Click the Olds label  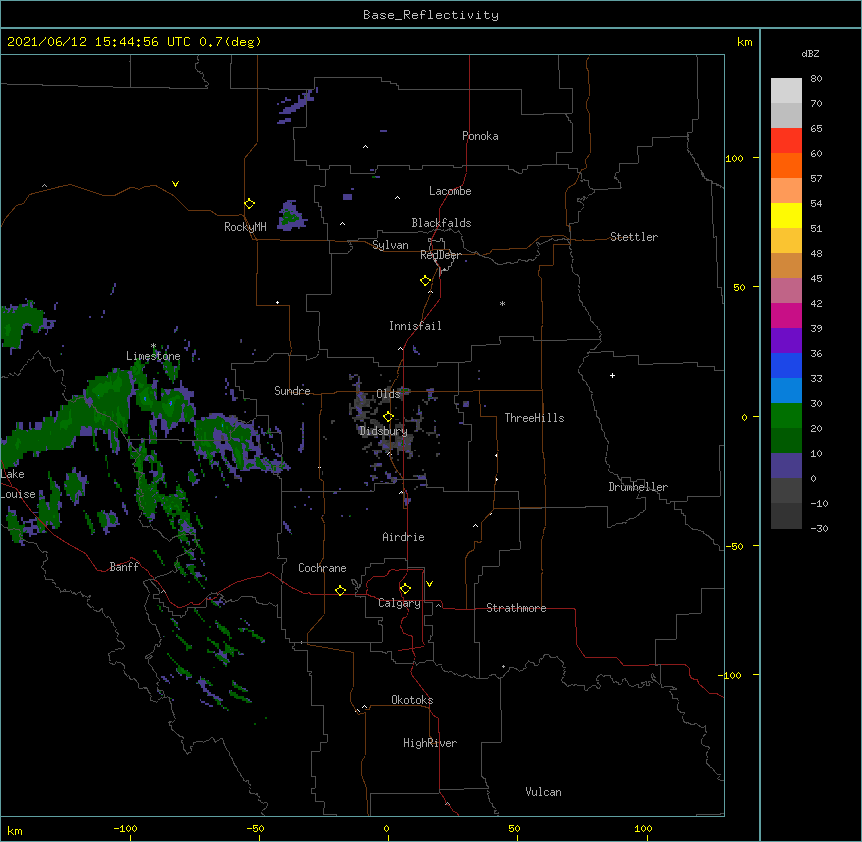388,394
